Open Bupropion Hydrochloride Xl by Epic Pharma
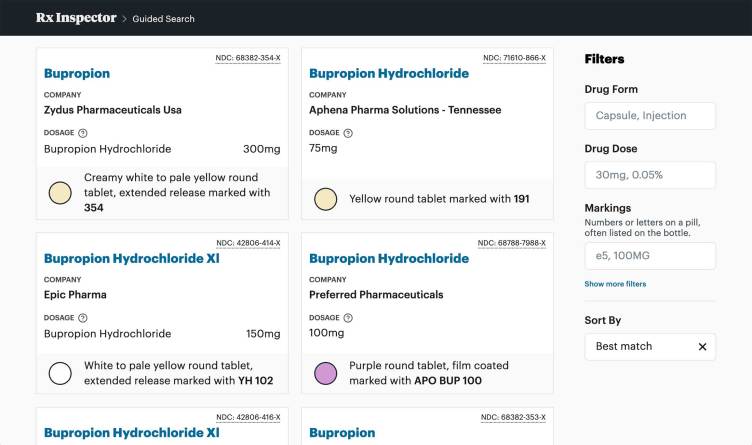Viewport: 752px width, 445px height. click(131, 258)
